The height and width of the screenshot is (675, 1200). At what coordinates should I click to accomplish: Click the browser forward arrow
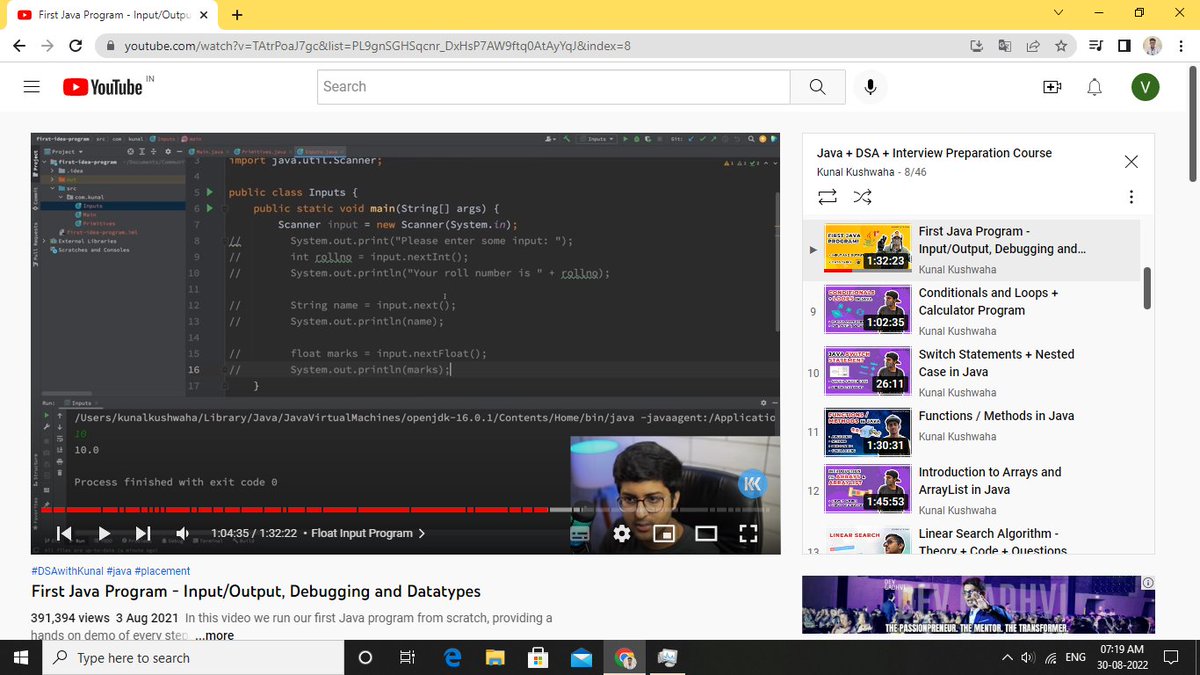(48, 46)
